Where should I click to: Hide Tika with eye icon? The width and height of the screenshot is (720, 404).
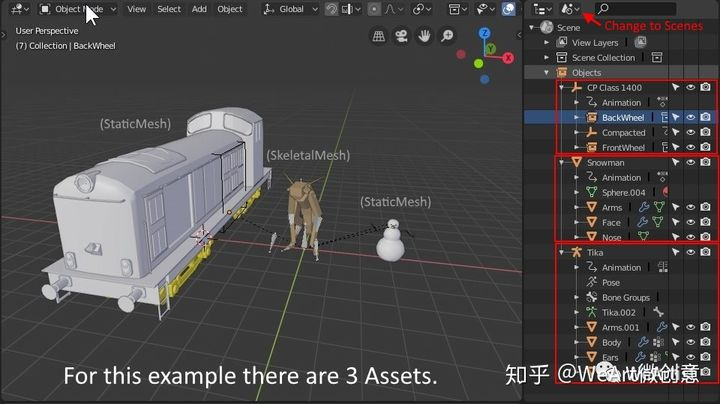pos(690,252)
